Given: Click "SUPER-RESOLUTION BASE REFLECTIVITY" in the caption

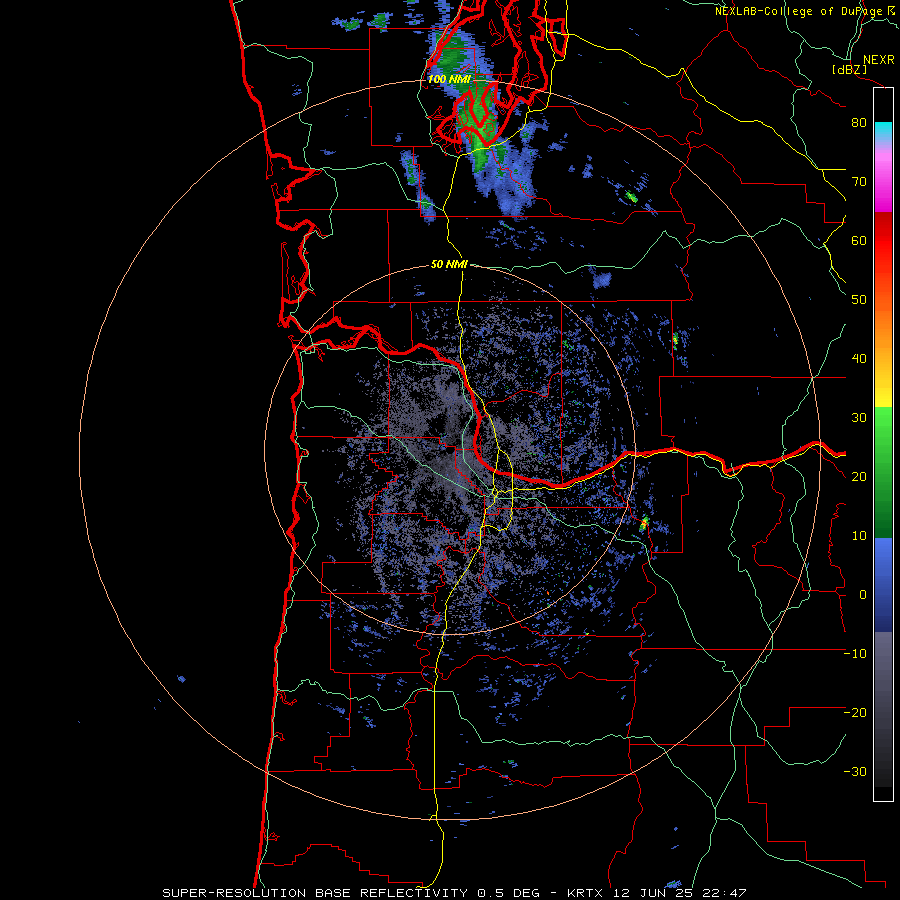Looking at the screenshot, I should [317, 893].
